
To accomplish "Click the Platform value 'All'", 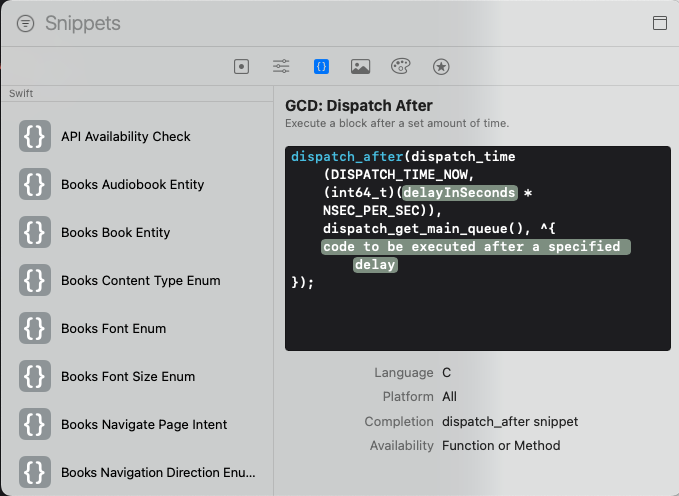I will (x=449, y=396).
